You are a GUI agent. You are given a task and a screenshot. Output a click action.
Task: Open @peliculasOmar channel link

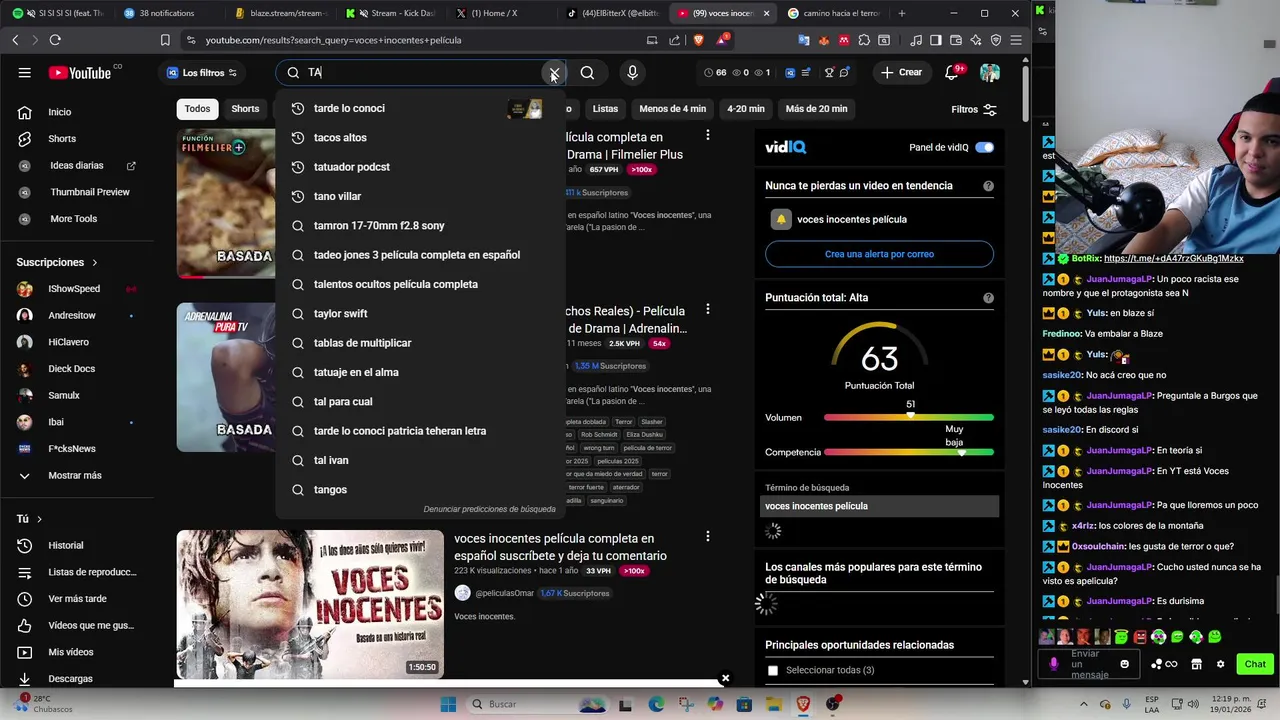click(504, 593)
